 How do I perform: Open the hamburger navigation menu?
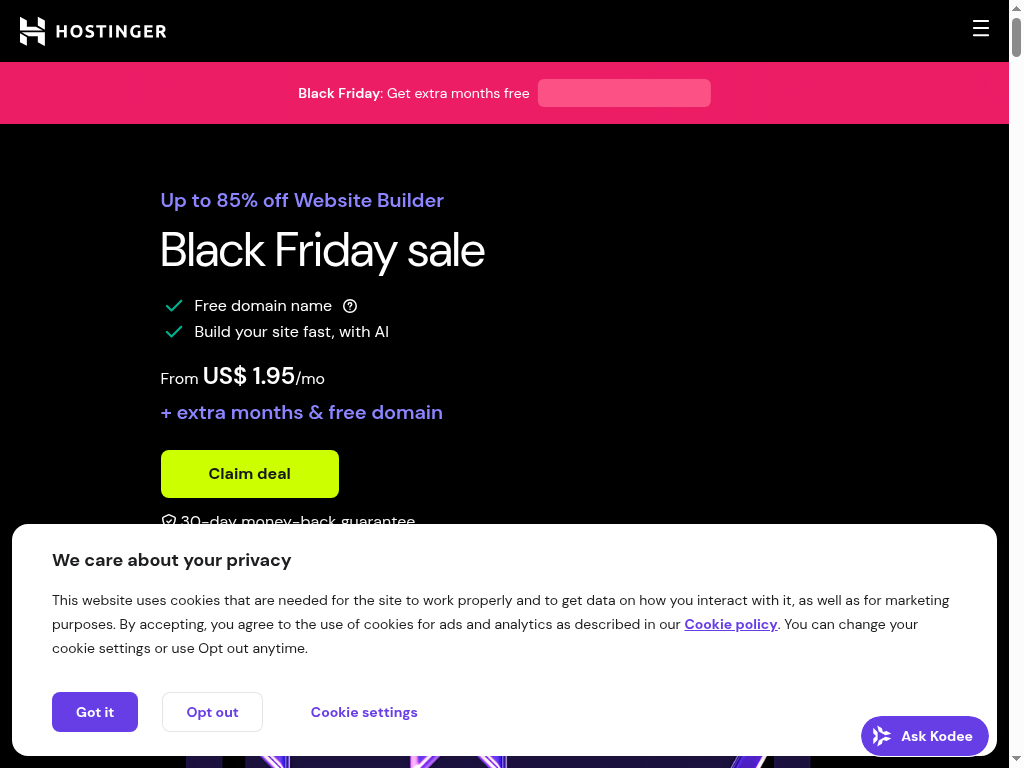click(981, 28)
